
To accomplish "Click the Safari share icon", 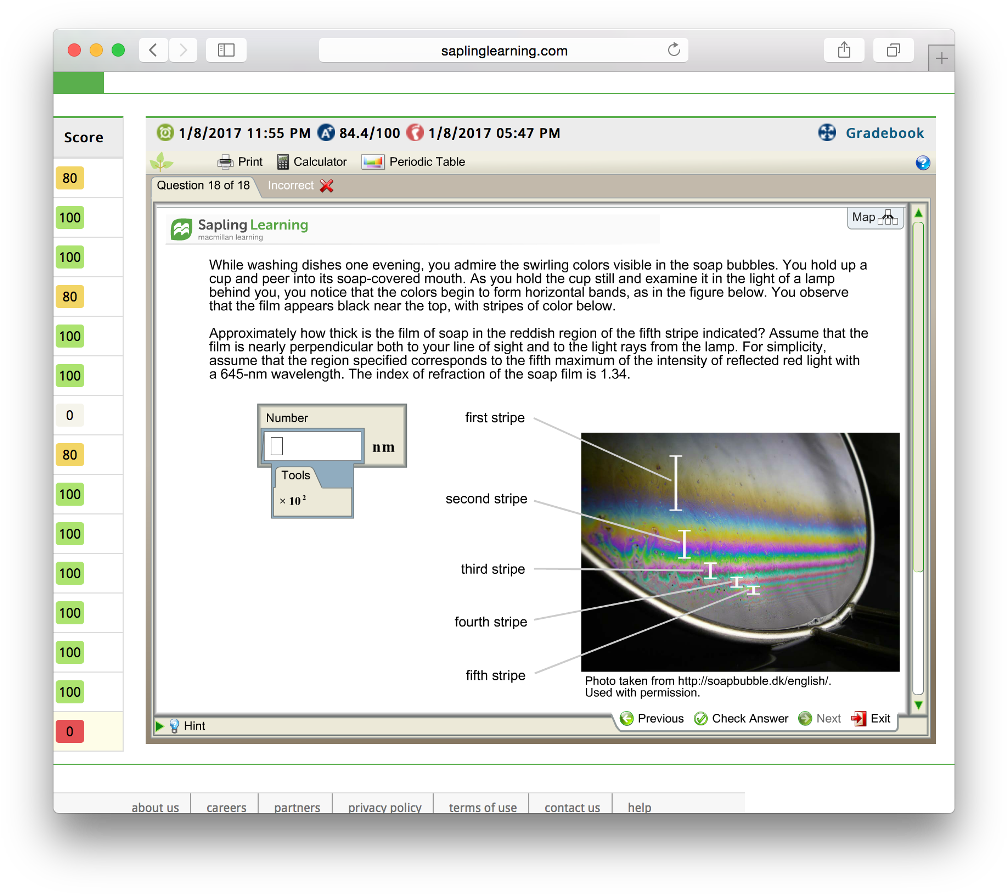I will click(x=844, y=50).
